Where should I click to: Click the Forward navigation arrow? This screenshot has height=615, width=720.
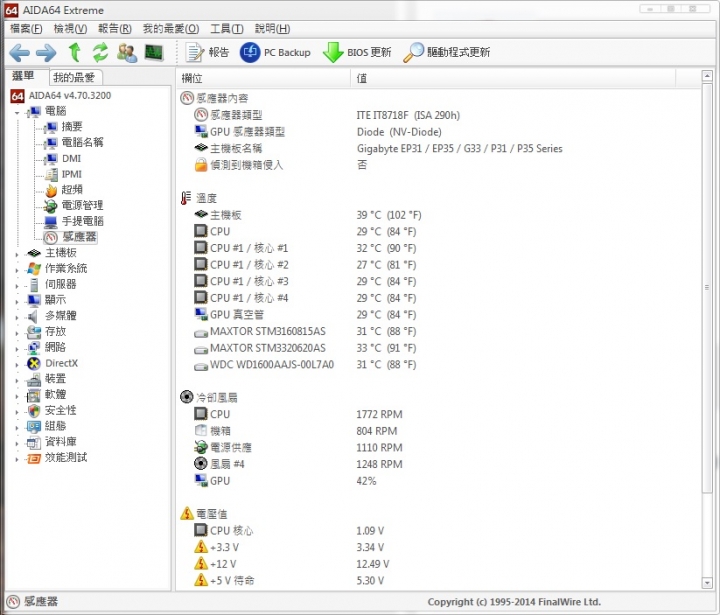pos(46,52)
